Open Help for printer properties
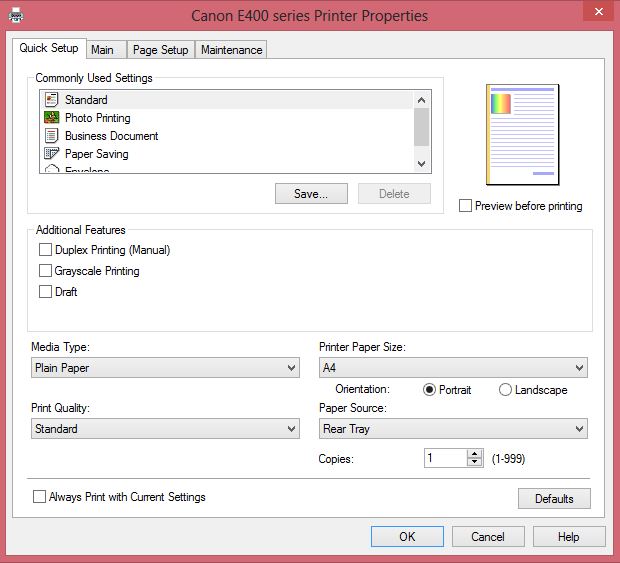Image resolution: width=620 pixels, height=563 pixels. tap(569, 537)
